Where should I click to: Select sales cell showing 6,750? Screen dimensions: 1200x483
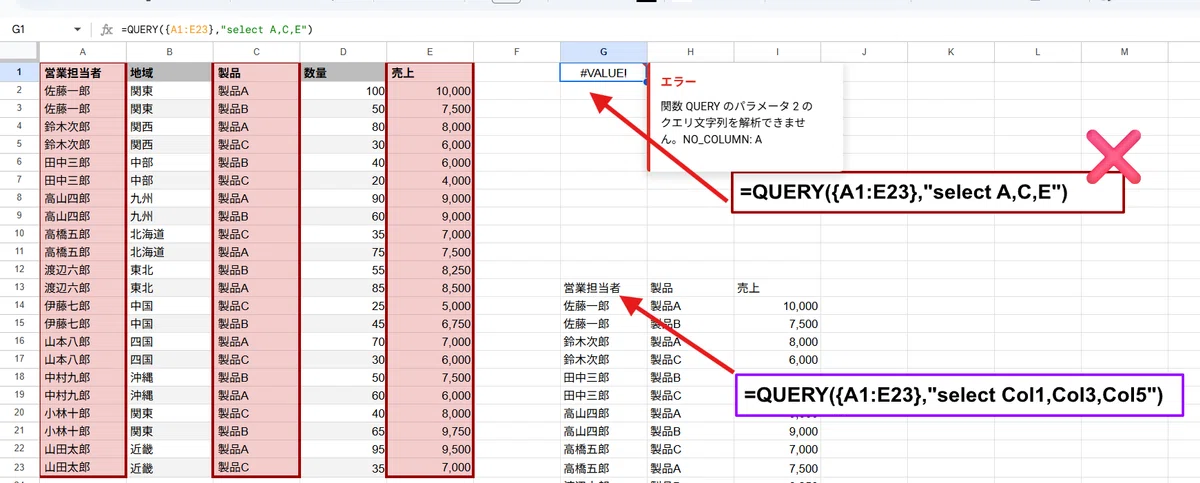pos(430,324)
